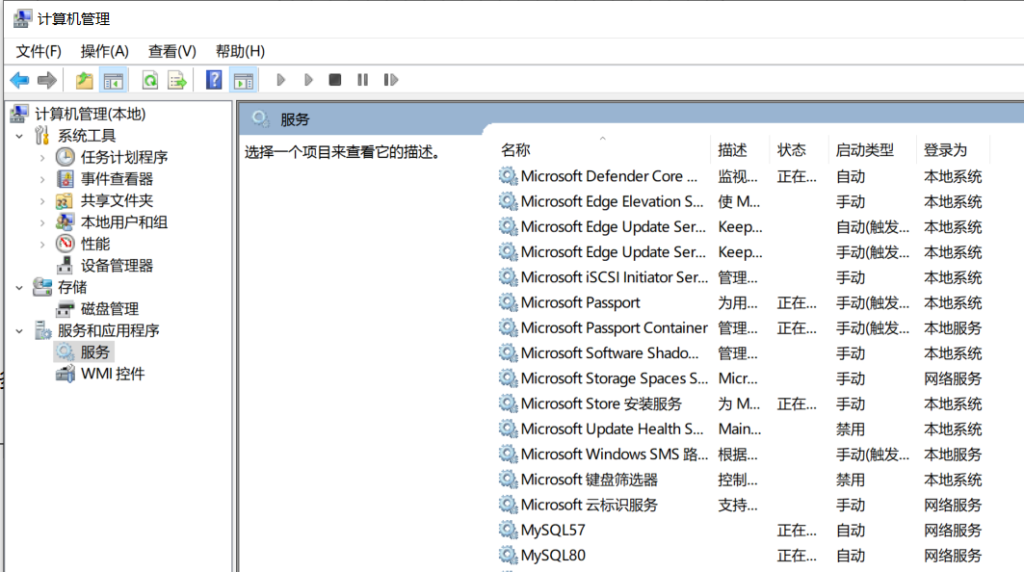Select the Microsoft Passport service
The height and width of the screenshot is (572, 1024).
coord(741,302)
